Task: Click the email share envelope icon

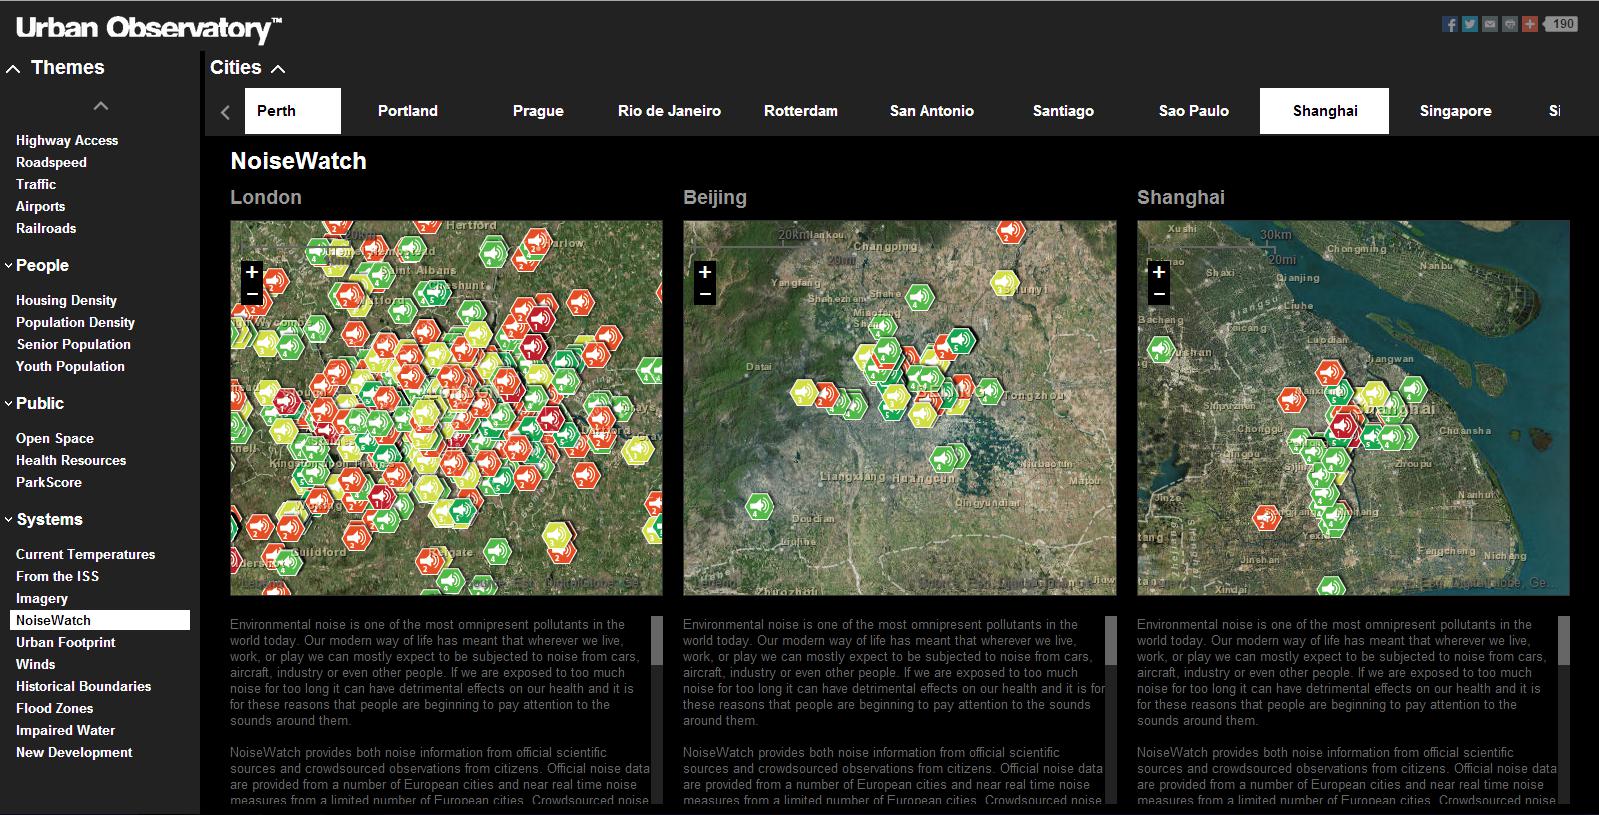Action: coord(1489,24)
